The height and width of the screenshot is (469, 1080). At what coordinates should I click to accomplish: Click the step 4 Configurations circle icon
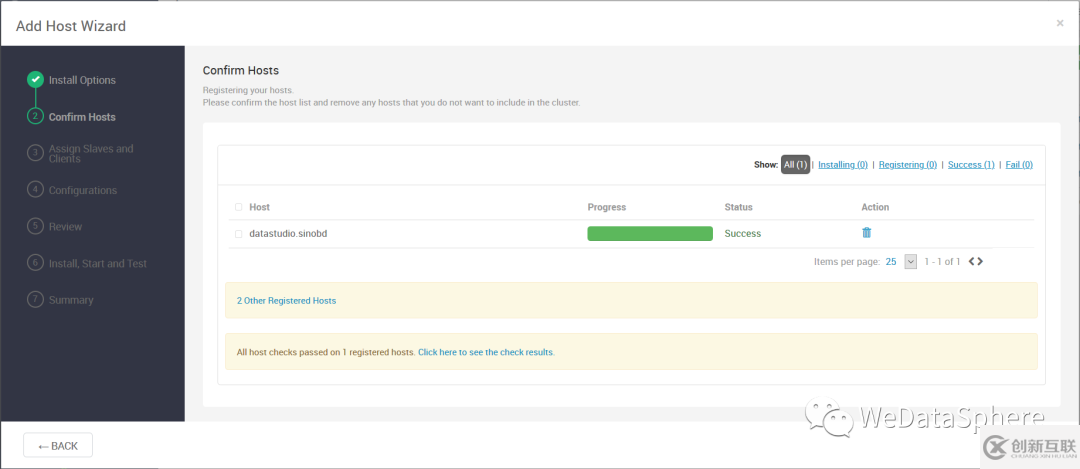pos(36,189)
